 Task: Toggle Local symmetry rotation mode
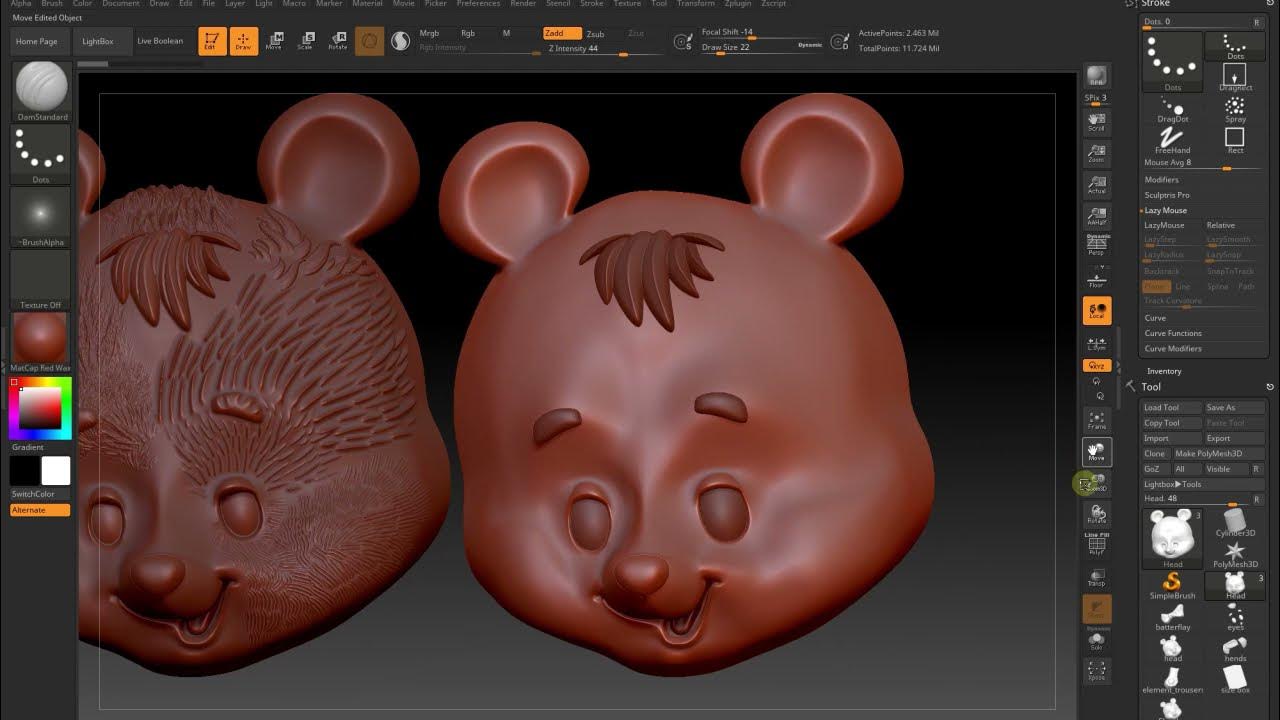(1097, 311)
